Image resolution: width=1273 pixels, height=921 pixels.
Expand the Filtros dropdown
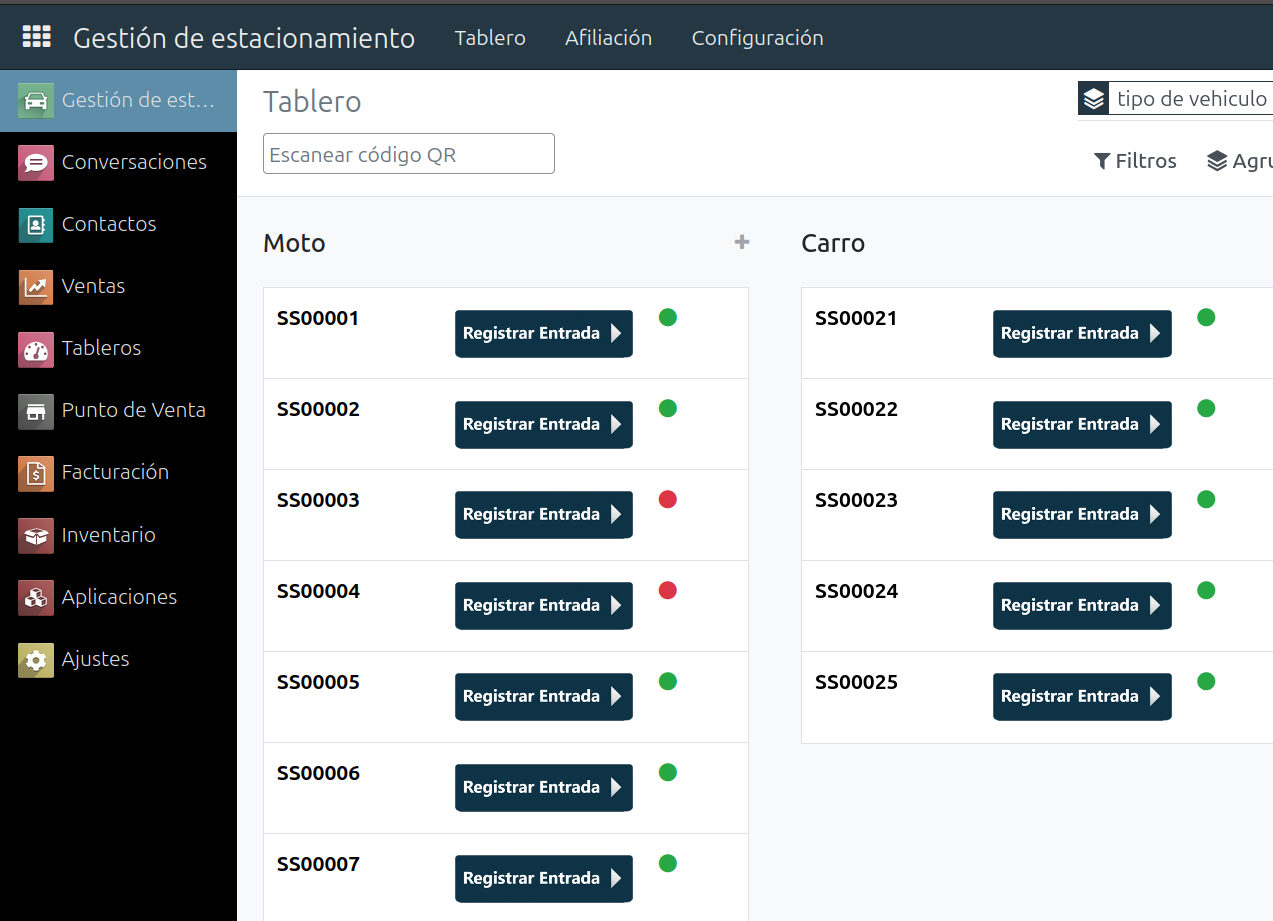tap(1135, 161)
